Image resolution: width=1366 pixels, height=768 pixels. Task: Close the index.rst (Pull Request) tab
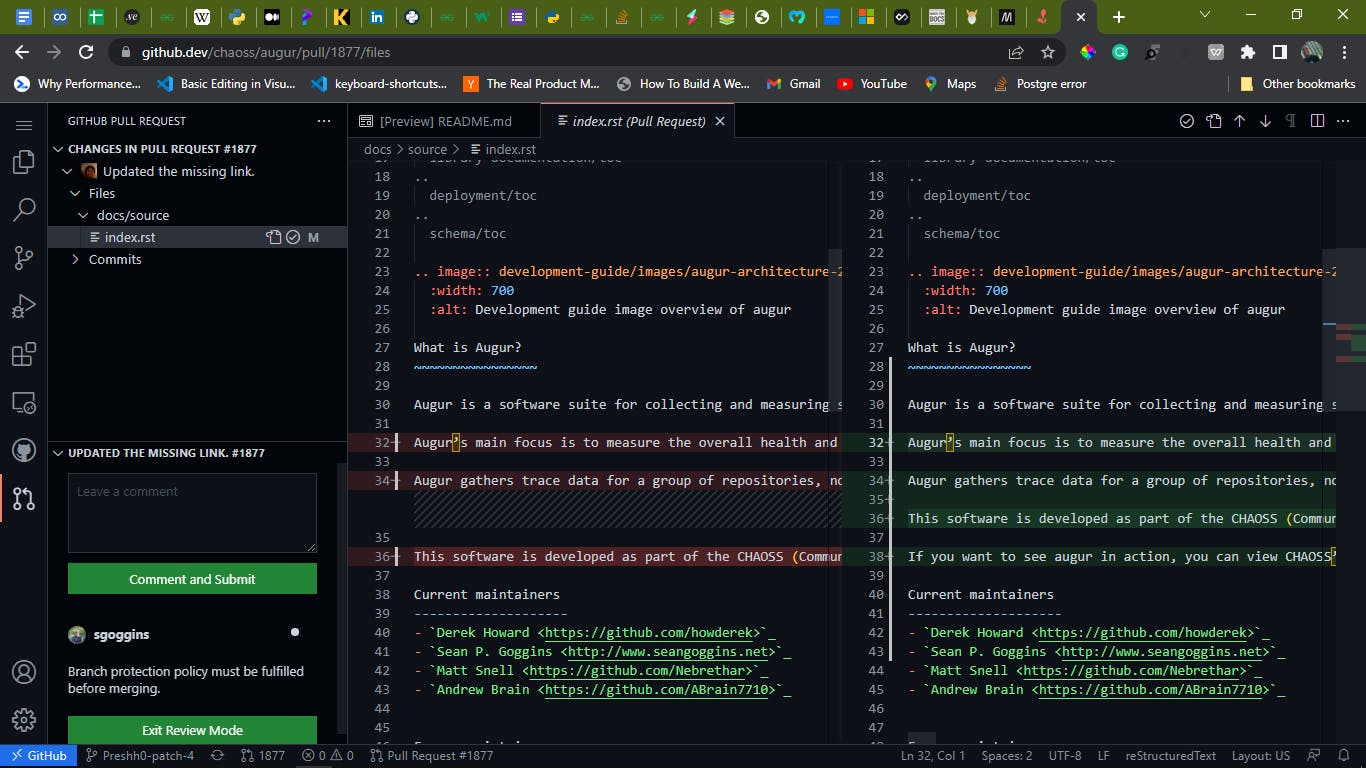click(x=720, y=121)
